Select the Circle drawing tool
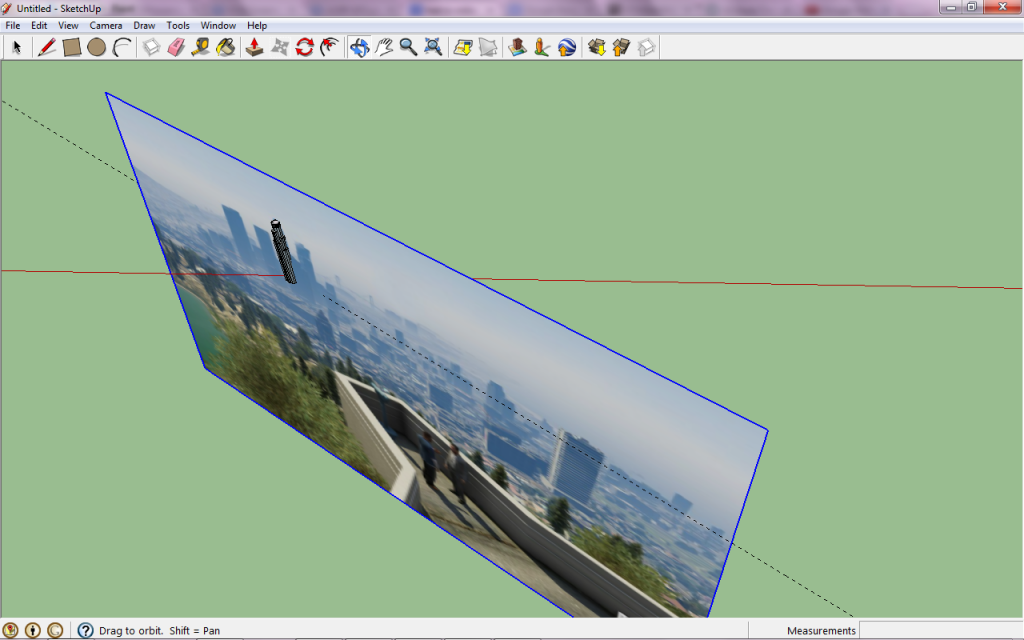 [x=96, y=47]
